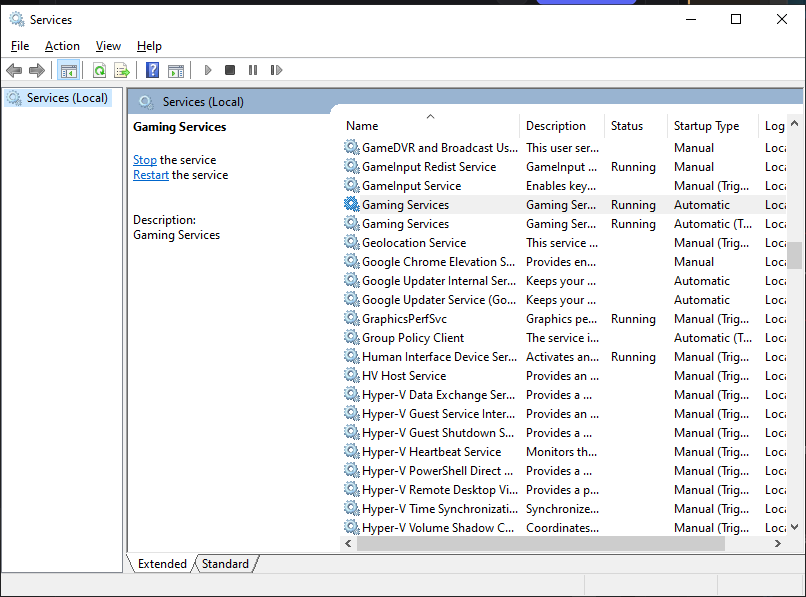Open the View menu

tap(108, 46)
